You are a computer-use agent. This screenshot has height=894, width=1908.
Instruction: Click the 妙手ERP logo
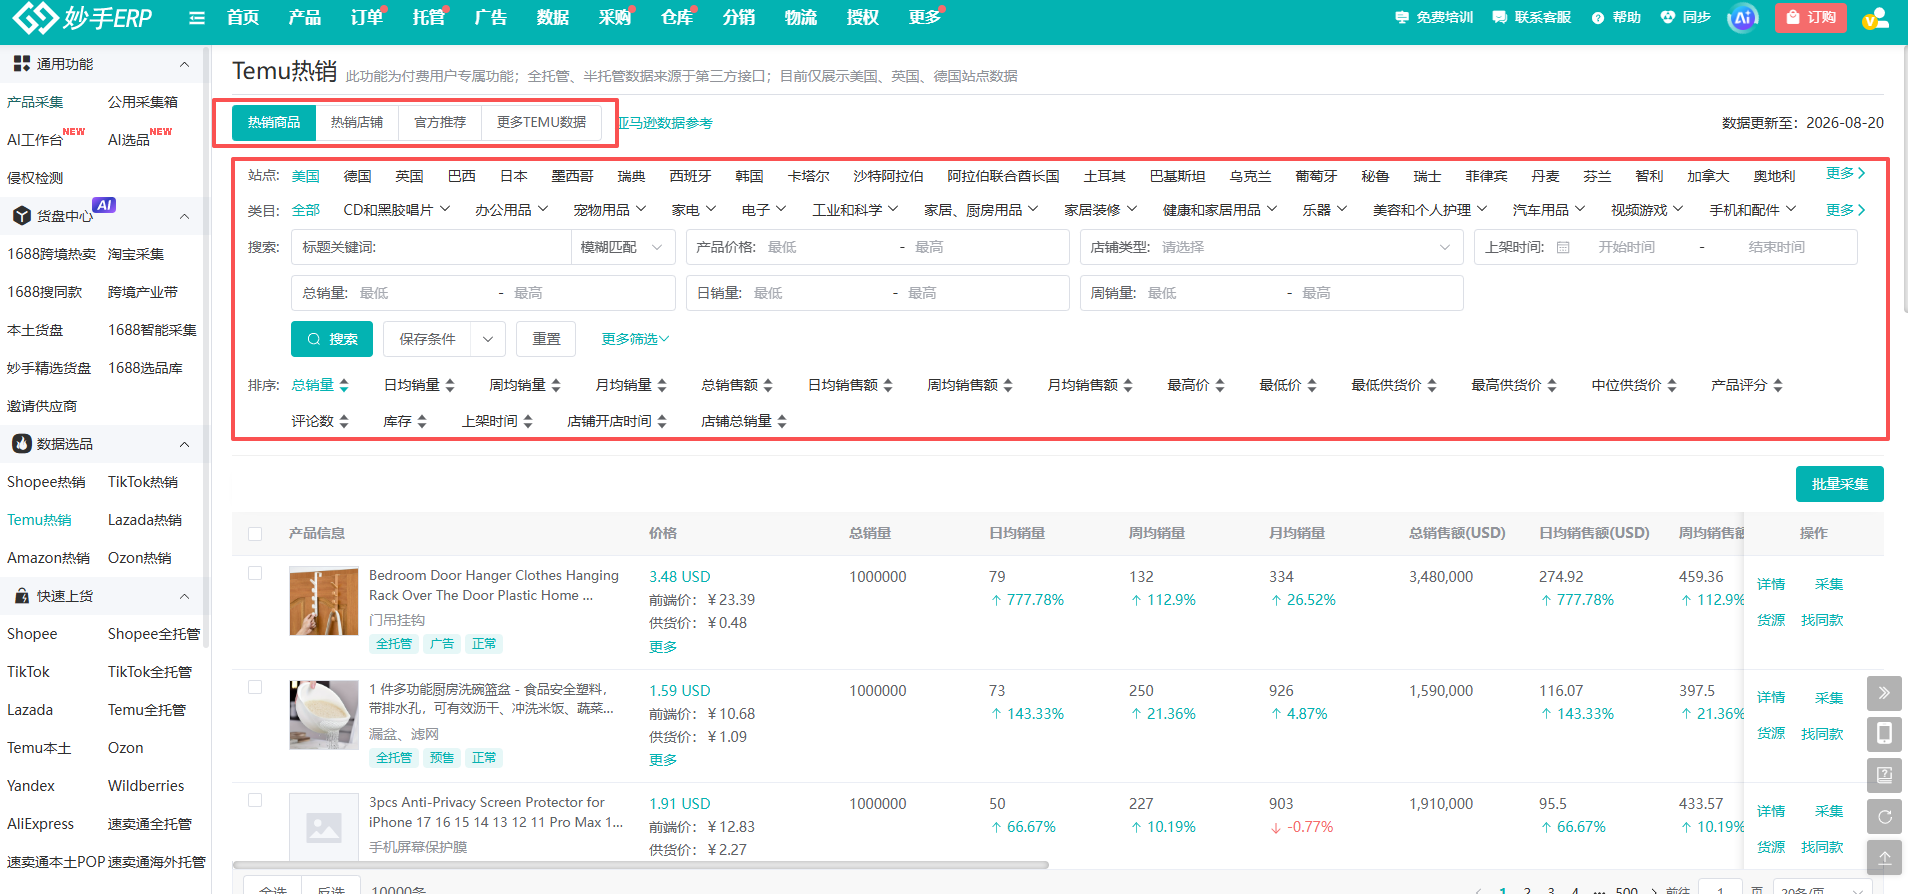coord(82,17)
